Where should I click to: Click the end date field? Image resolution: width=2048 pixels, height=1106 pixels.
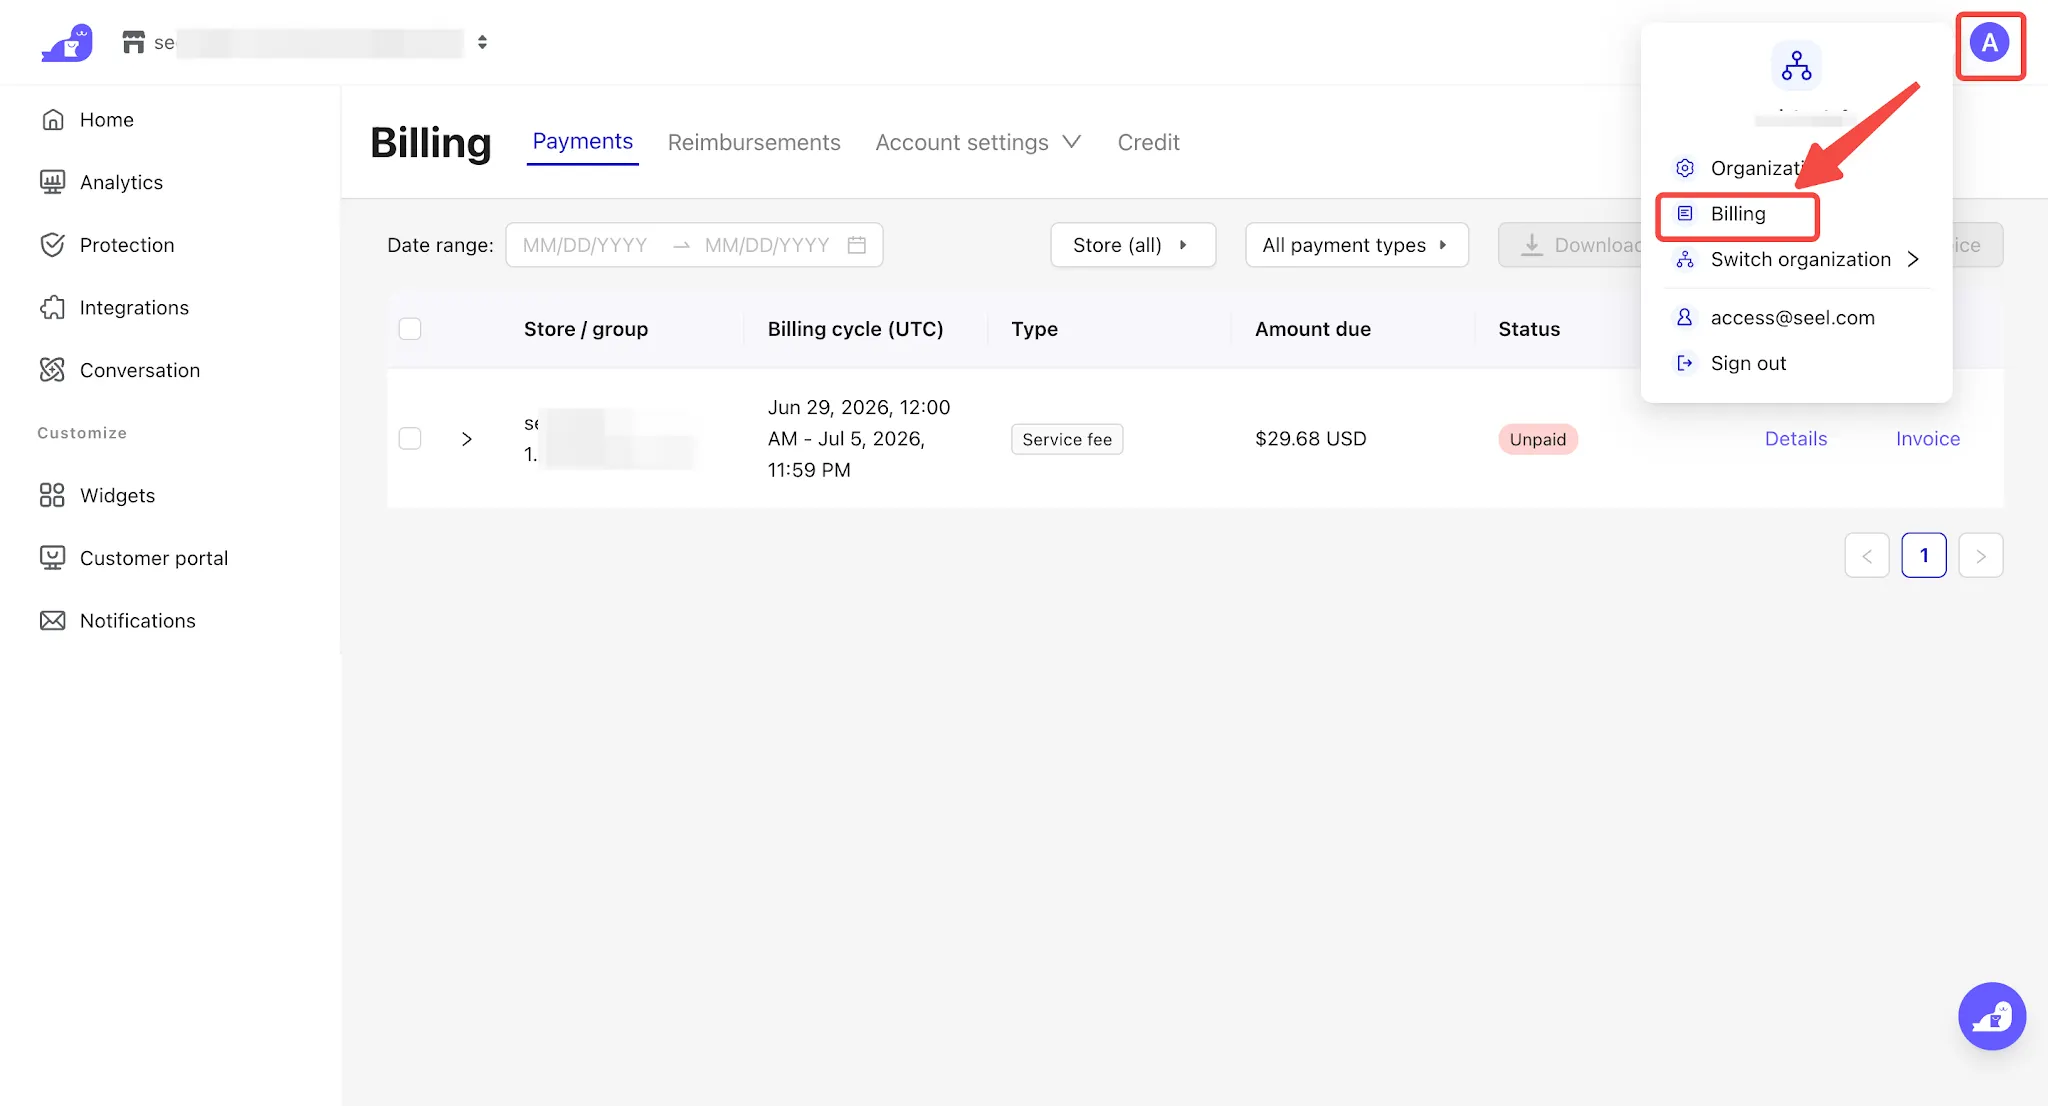coord(767,245)
